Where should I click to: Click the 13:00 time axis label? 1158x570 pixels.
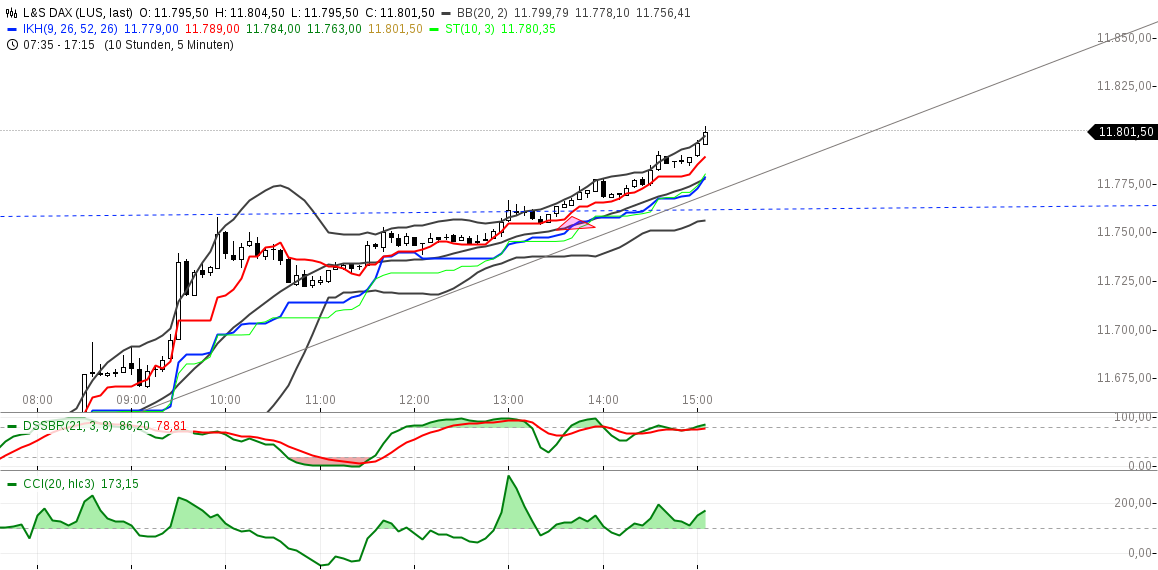(508, 400)
